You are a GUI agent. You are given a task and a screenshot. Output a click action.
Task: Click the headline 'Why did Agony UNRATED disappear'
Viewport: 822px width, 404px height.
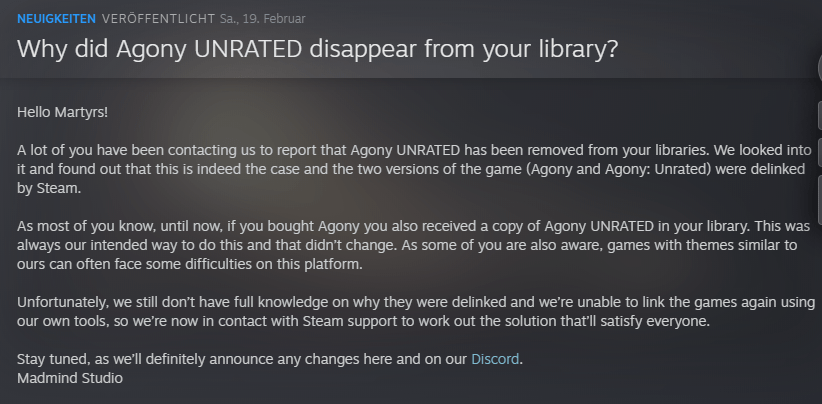point(318,49)
